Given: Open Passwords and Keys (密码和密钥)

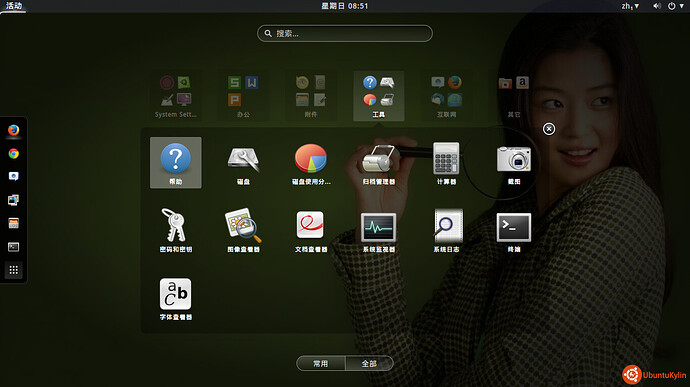Looking at the screenshot, I should click(x=176, y=230).
